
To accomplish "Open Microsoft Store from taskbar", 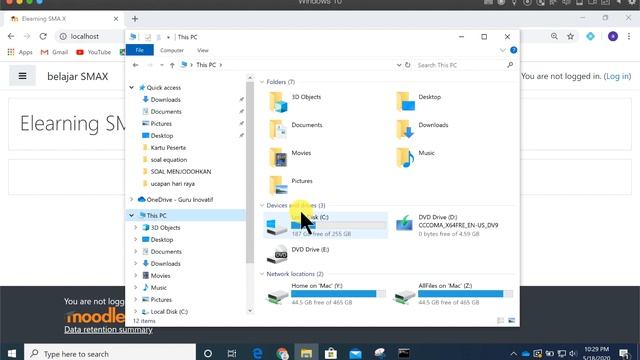I will point(331,353).
